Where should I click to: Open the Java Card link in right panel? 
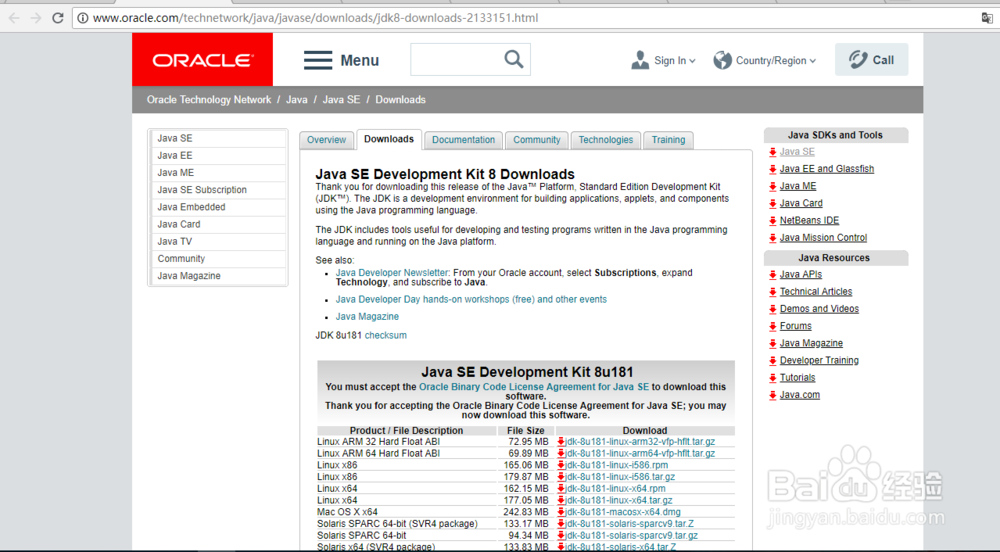[x=801, y=203]
